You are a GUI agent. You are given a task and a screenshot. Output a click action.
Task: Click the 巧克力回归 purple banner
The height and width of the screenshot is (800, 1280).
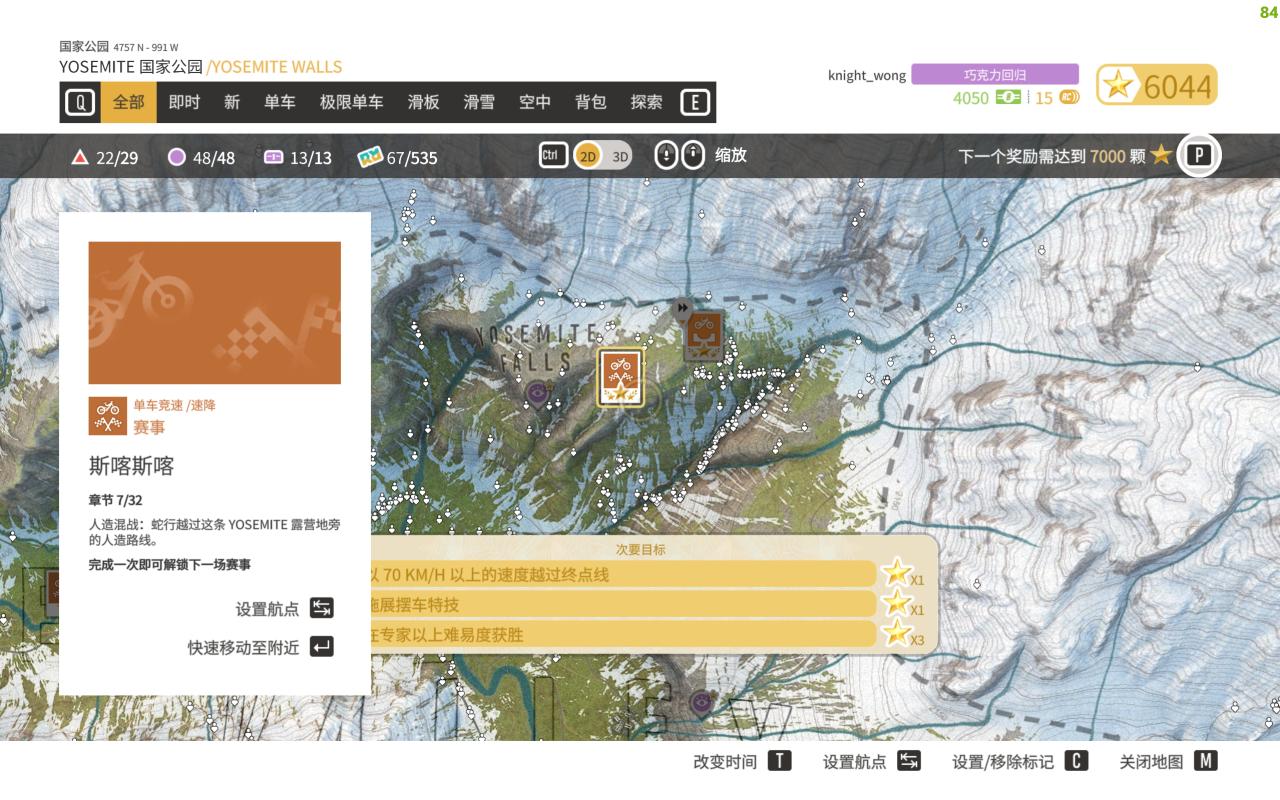[995, 74]
